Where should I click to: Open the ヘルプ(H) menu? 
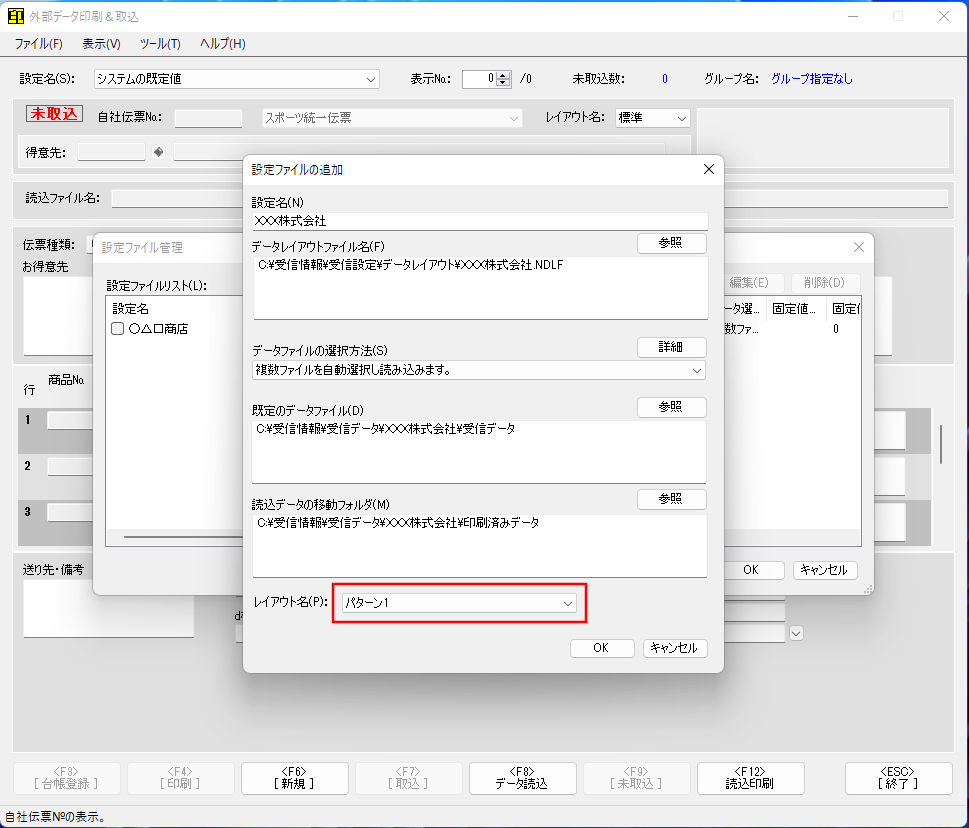[222, 44]
